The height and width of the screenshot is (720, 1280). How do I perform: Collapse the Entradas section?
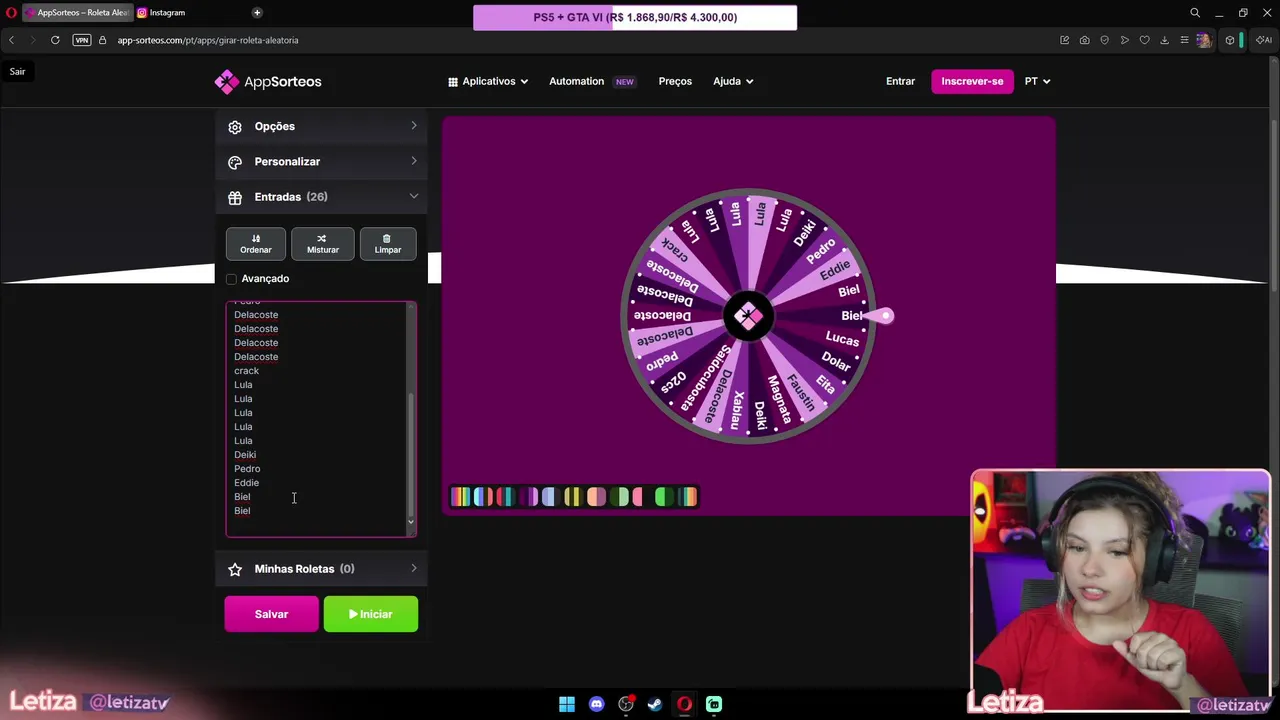322,197
